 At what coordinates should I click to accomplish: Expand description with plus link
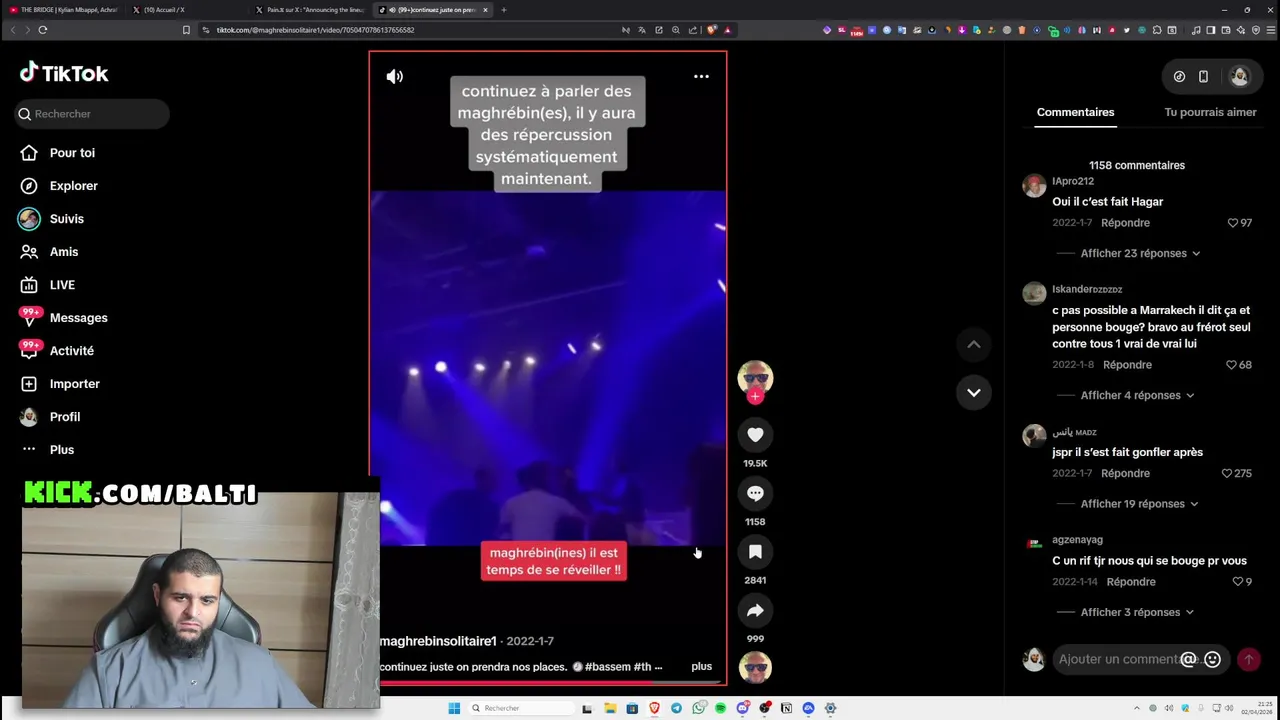click(x=701, y=666)
